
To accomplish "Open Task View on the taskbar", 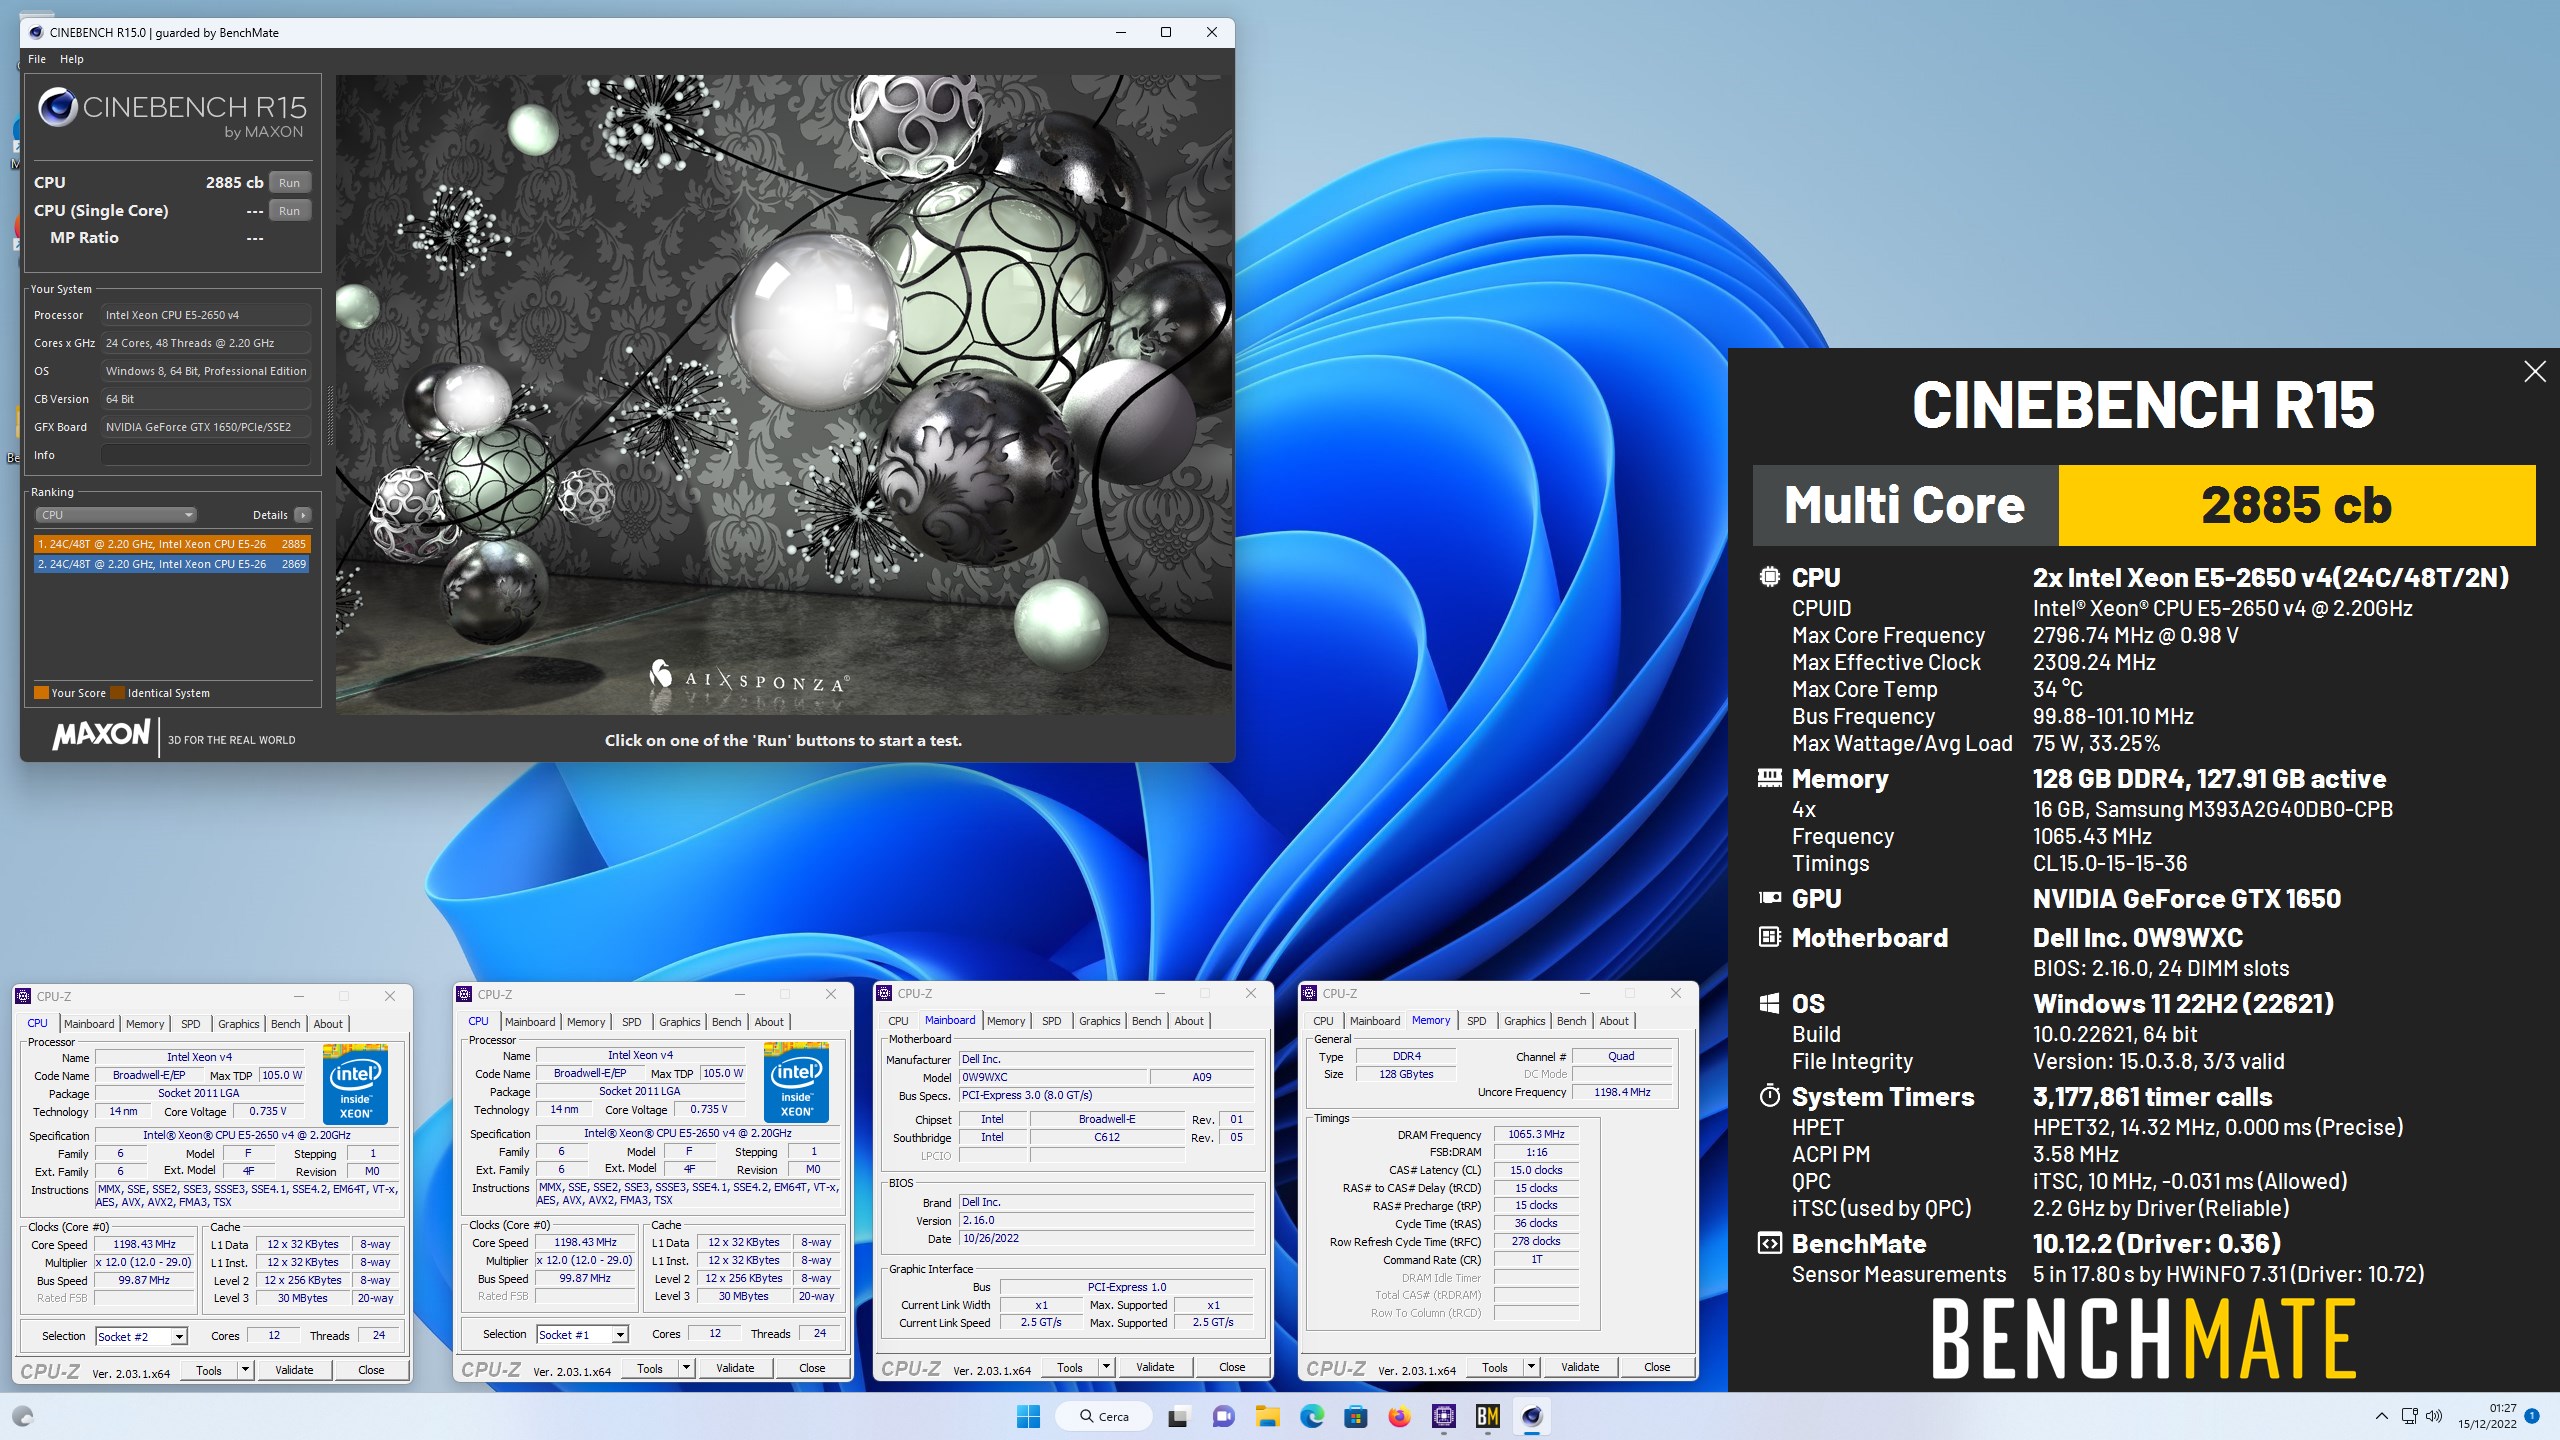I will pyautogui.click(x=1178, y=1416).
